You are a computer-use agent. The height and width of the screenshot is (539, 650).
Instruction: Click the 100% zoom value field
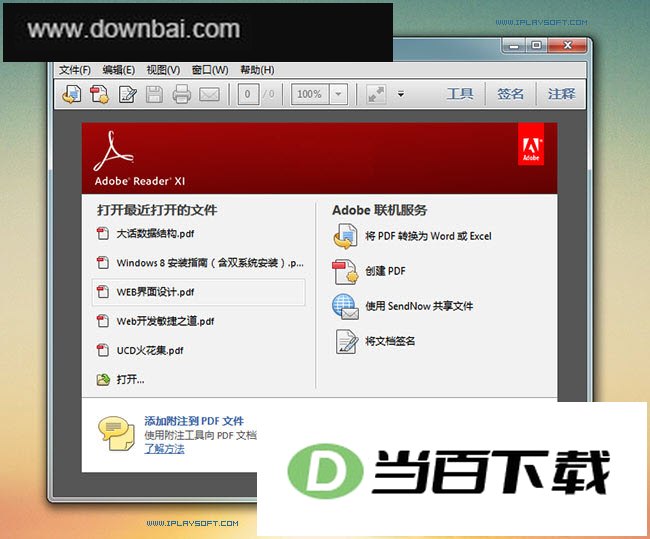(310, 94)
